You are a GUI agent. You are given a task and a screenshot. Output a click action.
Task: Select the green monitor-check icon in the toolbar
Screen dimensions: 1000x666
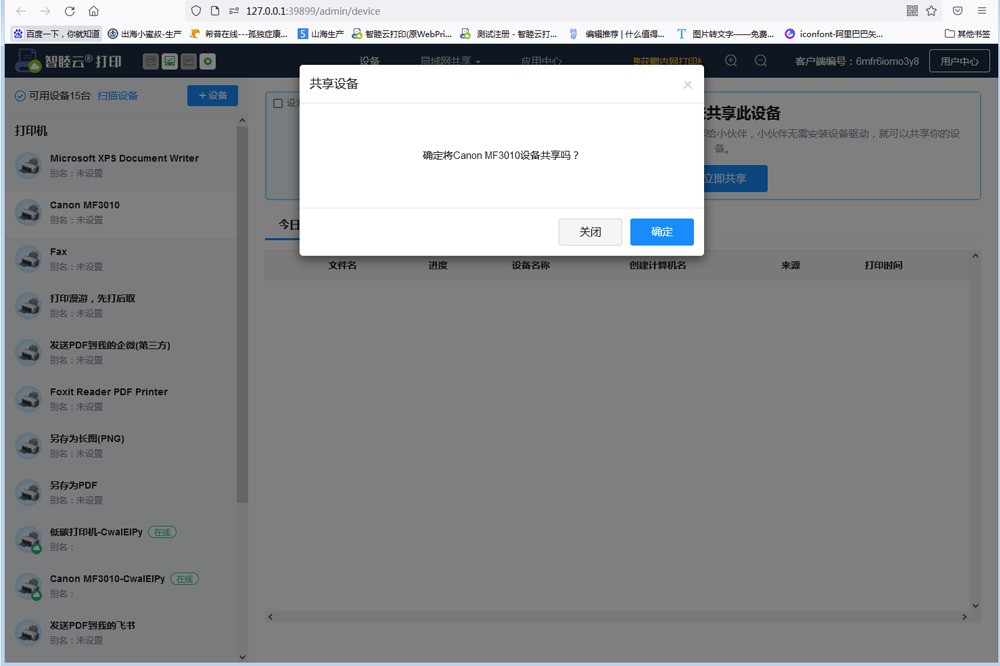pos(170,61)
